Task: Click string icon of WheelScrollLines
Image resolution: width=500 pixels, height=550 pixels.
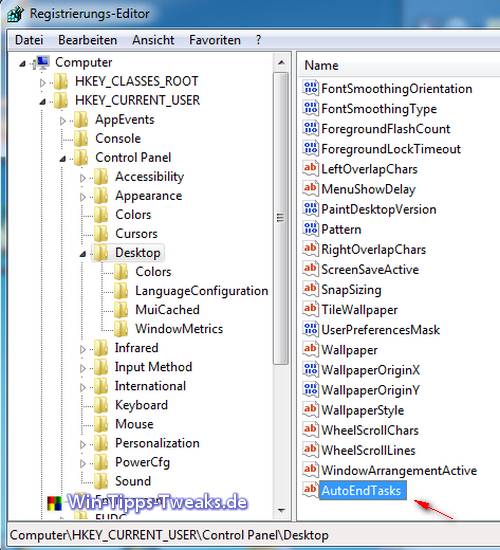Action: [311, 450]
